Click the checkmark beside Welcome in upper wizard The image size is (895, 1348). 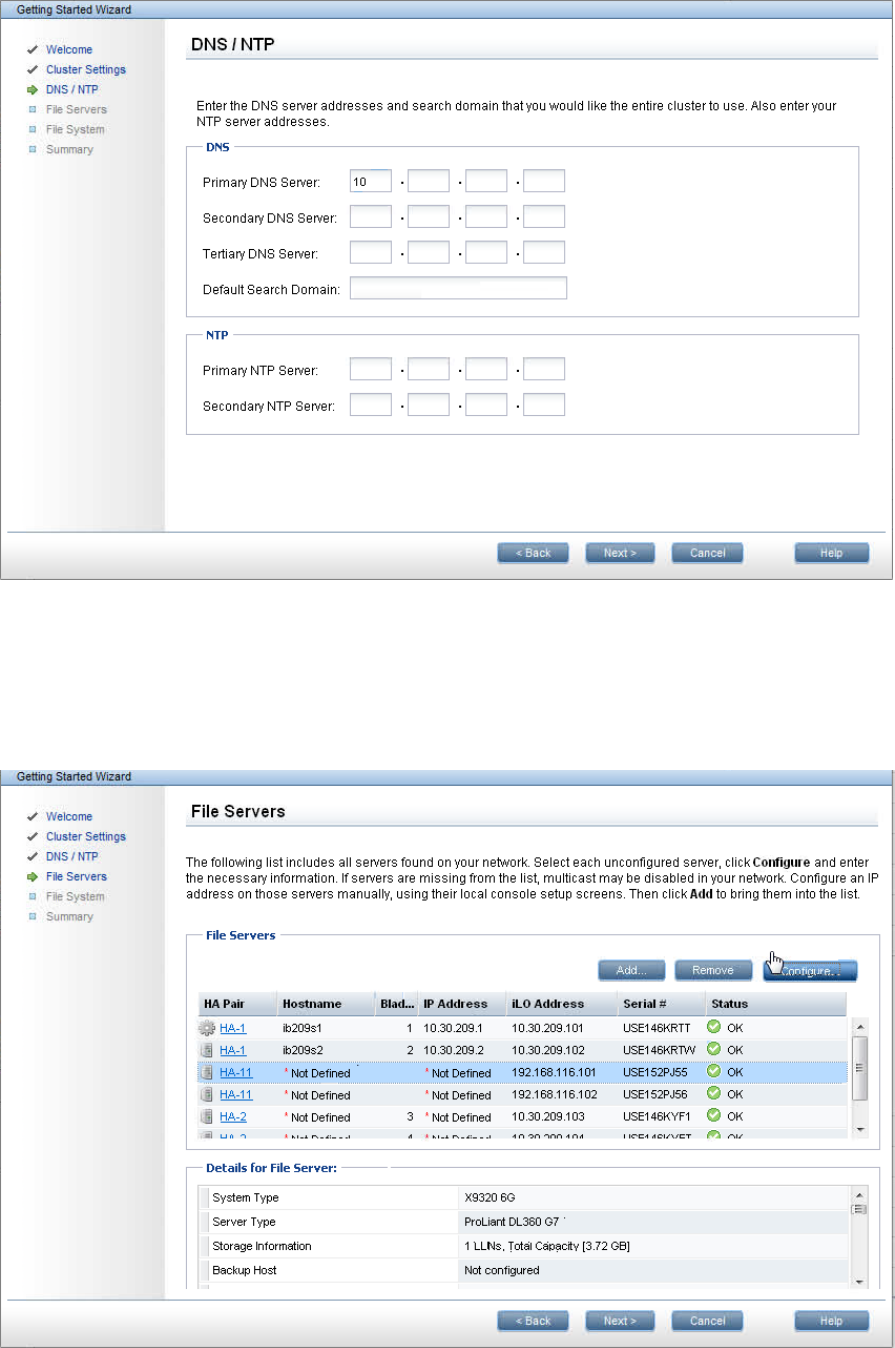pos(32,49)
